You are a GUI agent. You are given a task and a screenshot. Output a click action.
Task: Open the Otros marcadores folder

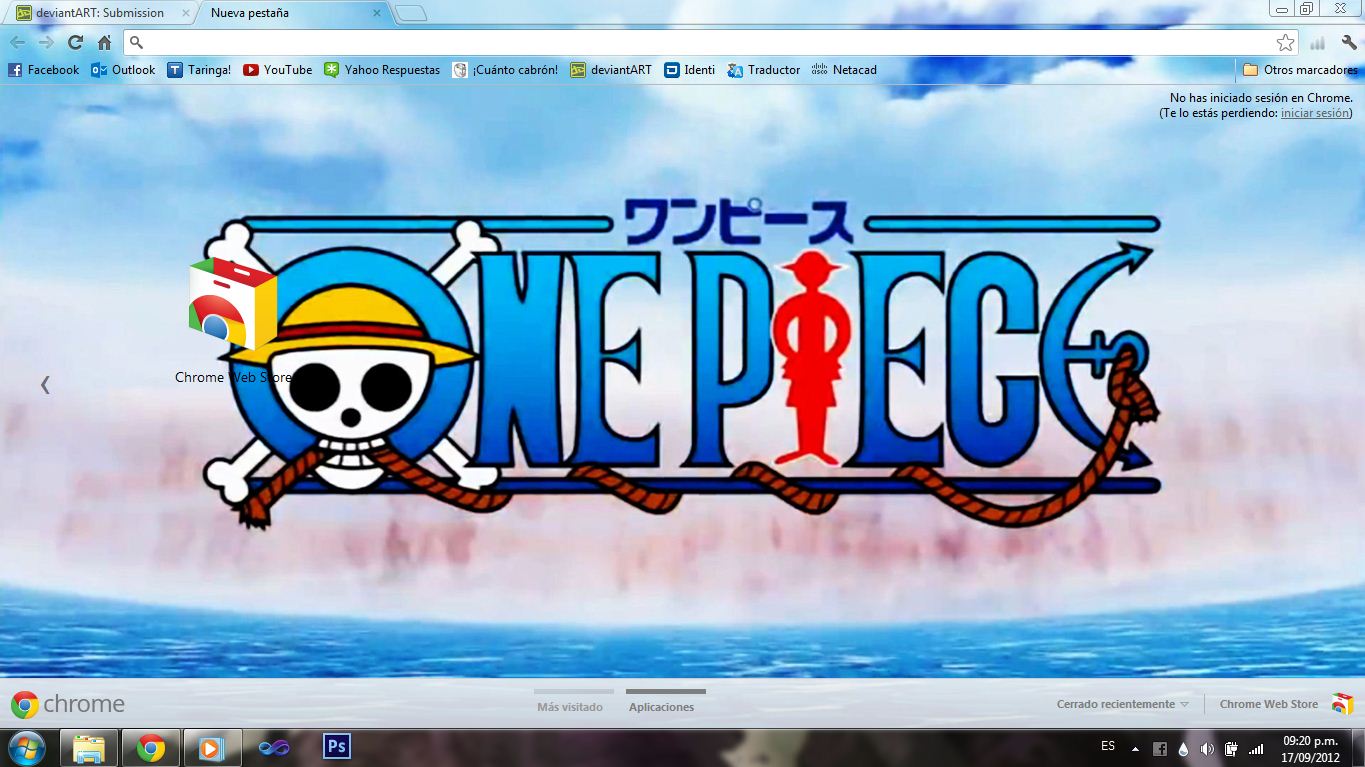(x=1300, y=70)
